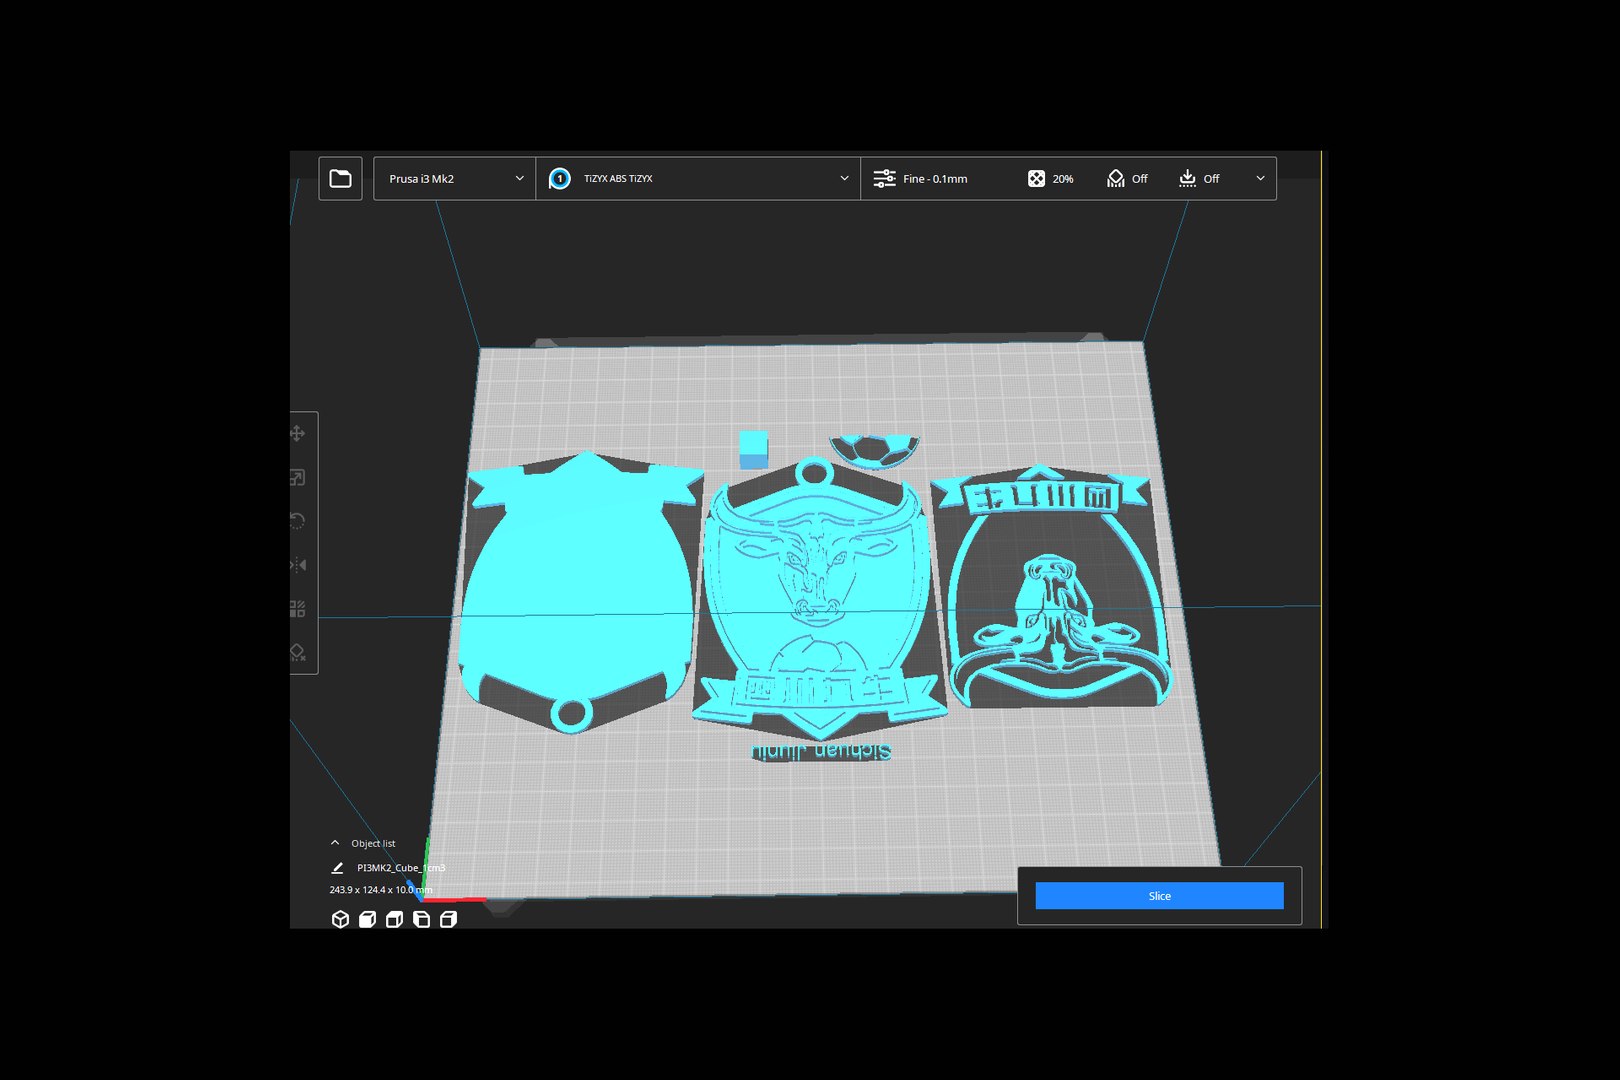Click PI3MK2_Cube_1cm3 job name

point(401,868)
